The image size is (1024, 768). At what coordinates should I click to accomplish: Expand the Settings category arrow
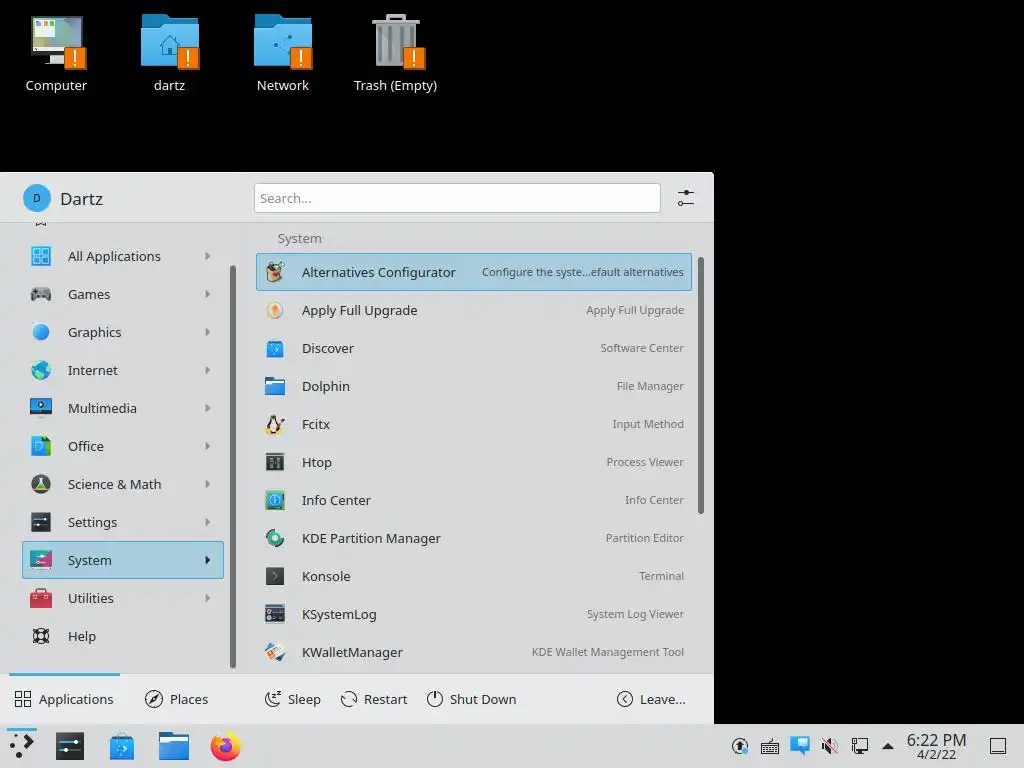click(x=208, y=522)
